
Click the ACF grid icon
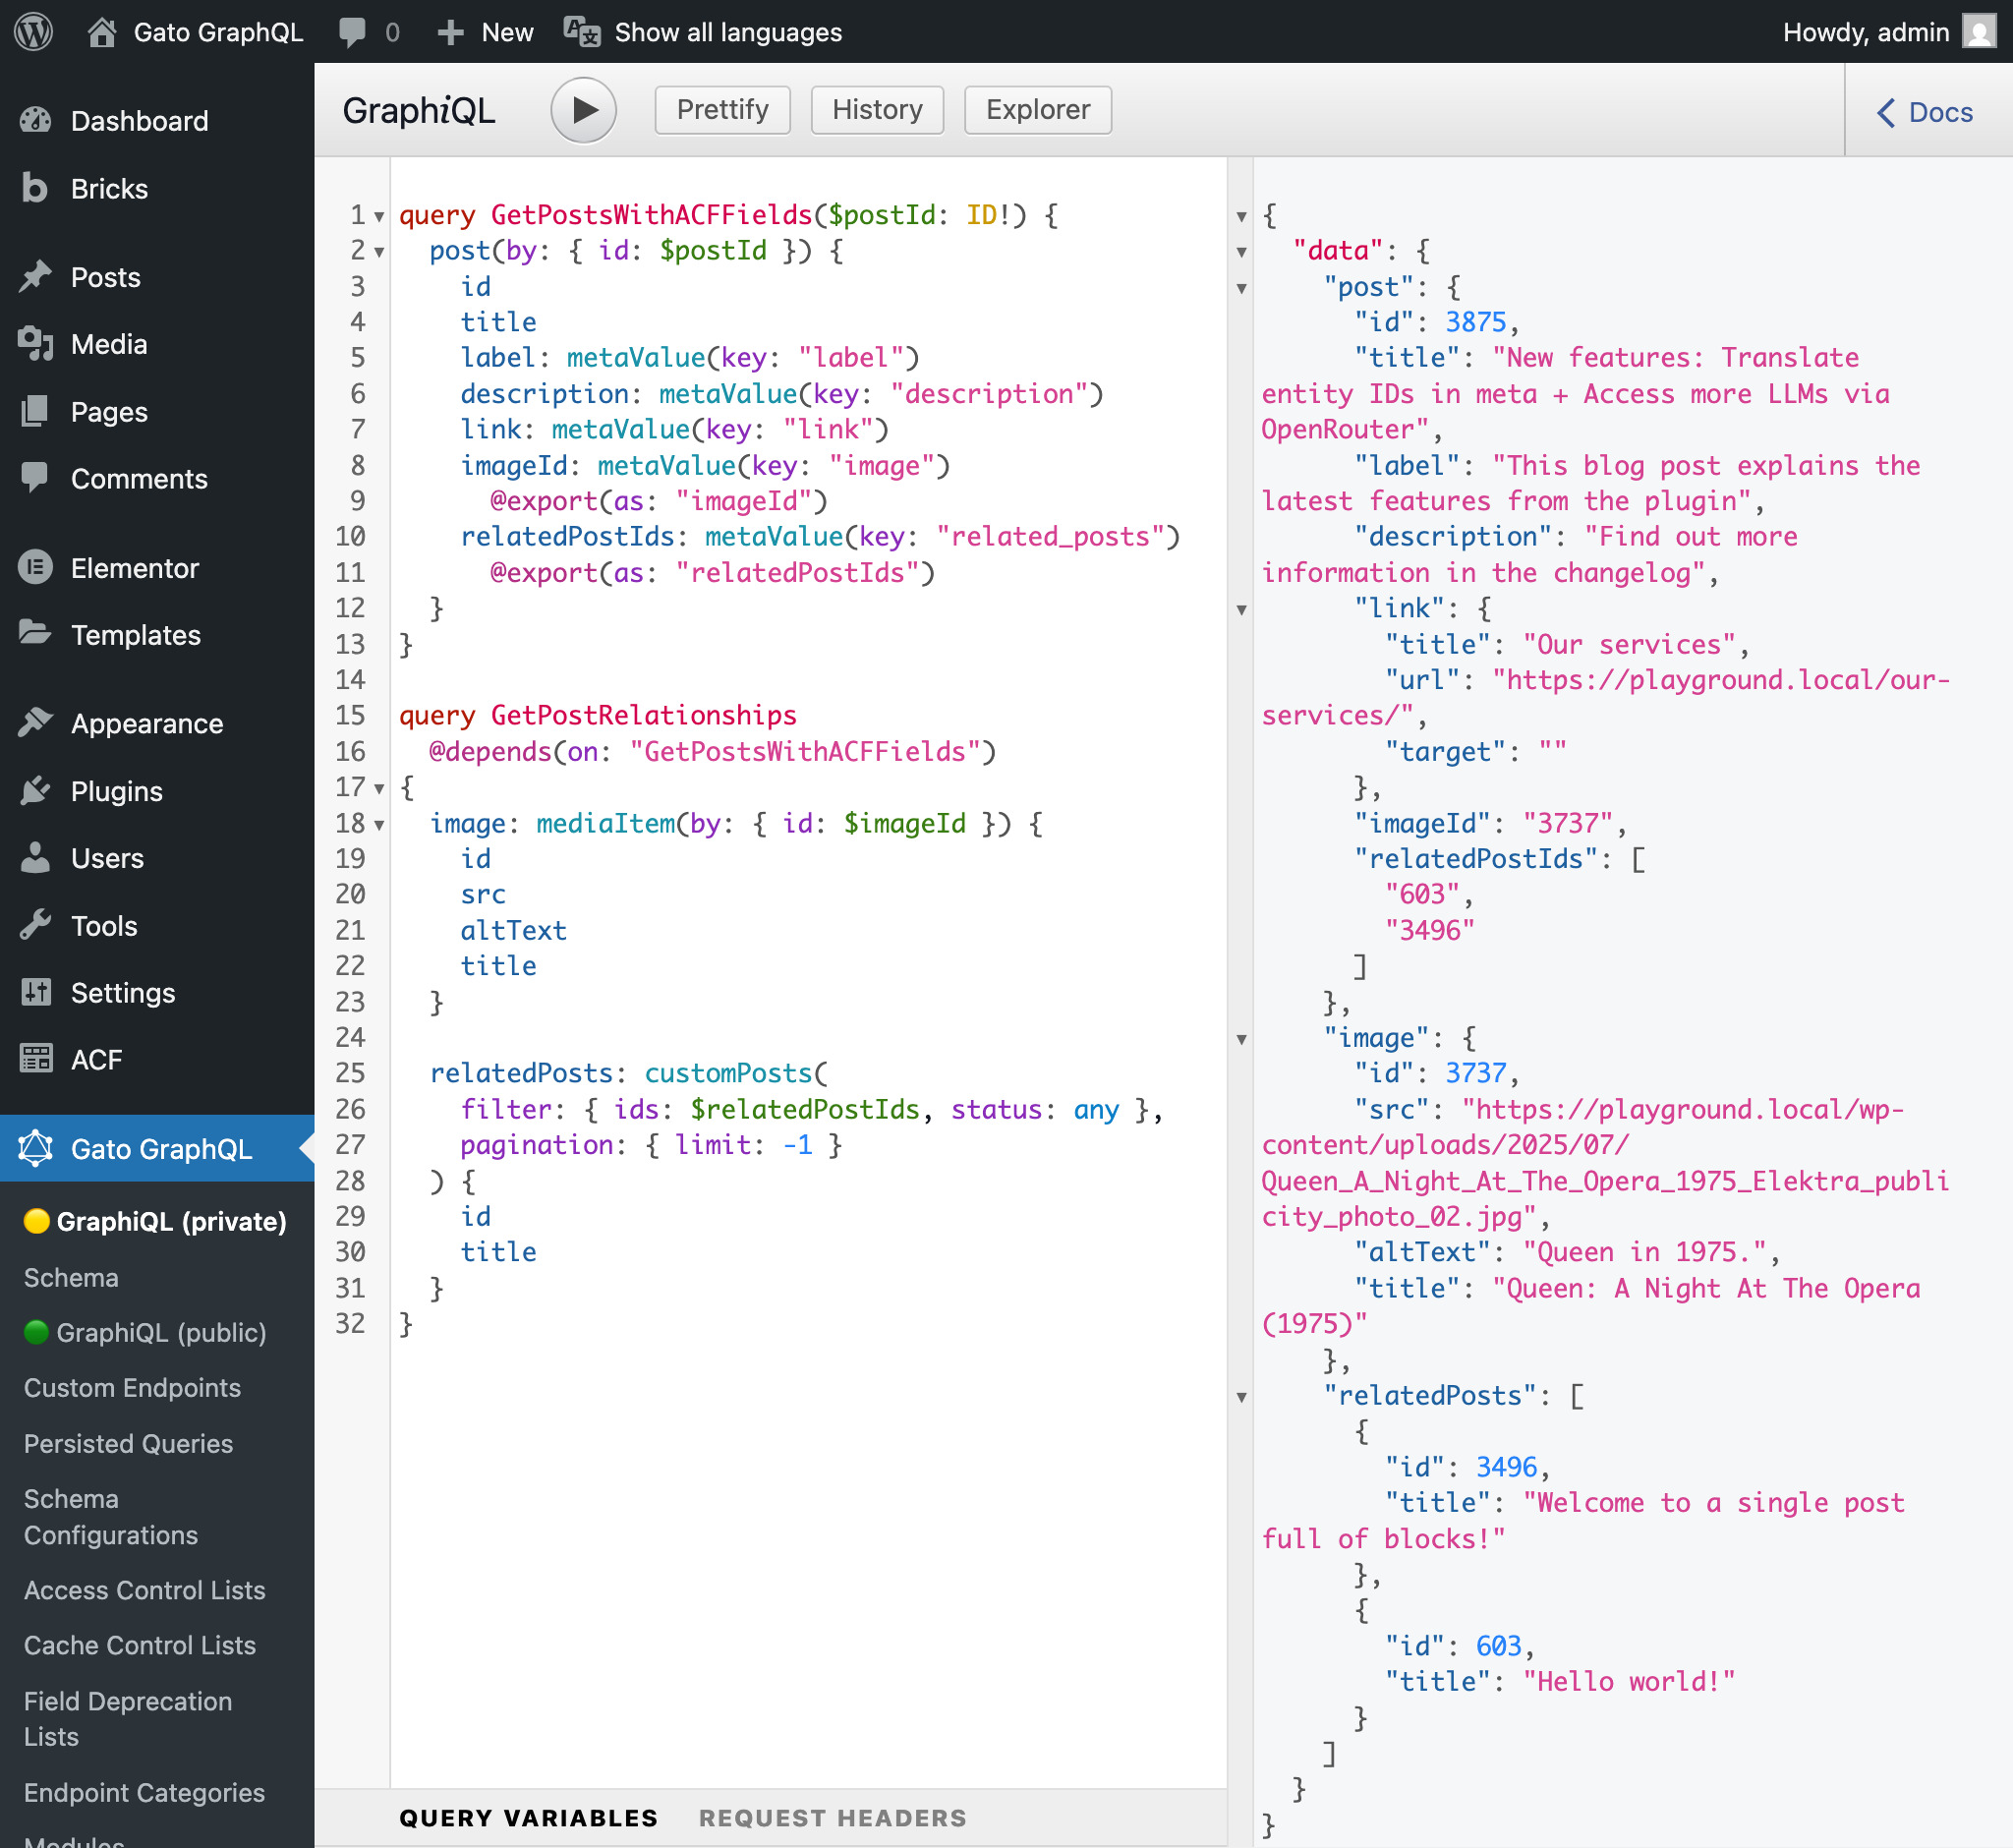point(35,1059)
